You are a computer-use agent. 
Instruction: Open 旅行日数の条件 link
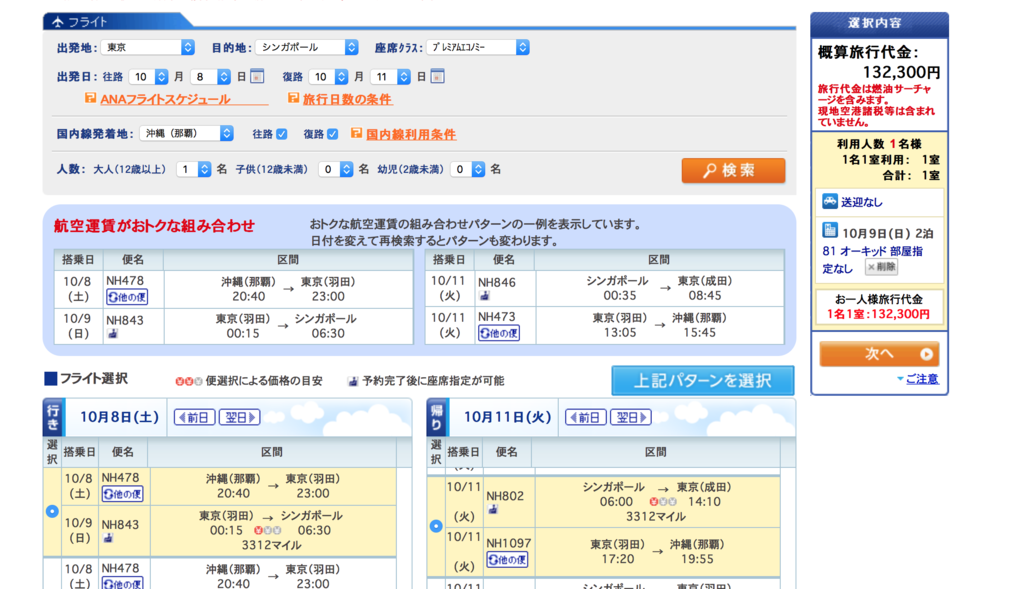347,99
